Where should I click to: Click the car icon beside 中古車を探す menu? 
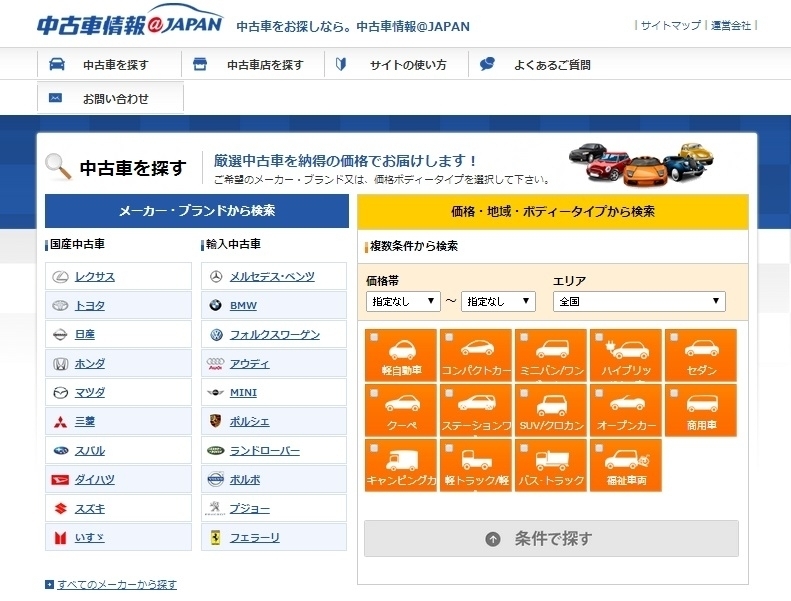click(x=56, y=64)
